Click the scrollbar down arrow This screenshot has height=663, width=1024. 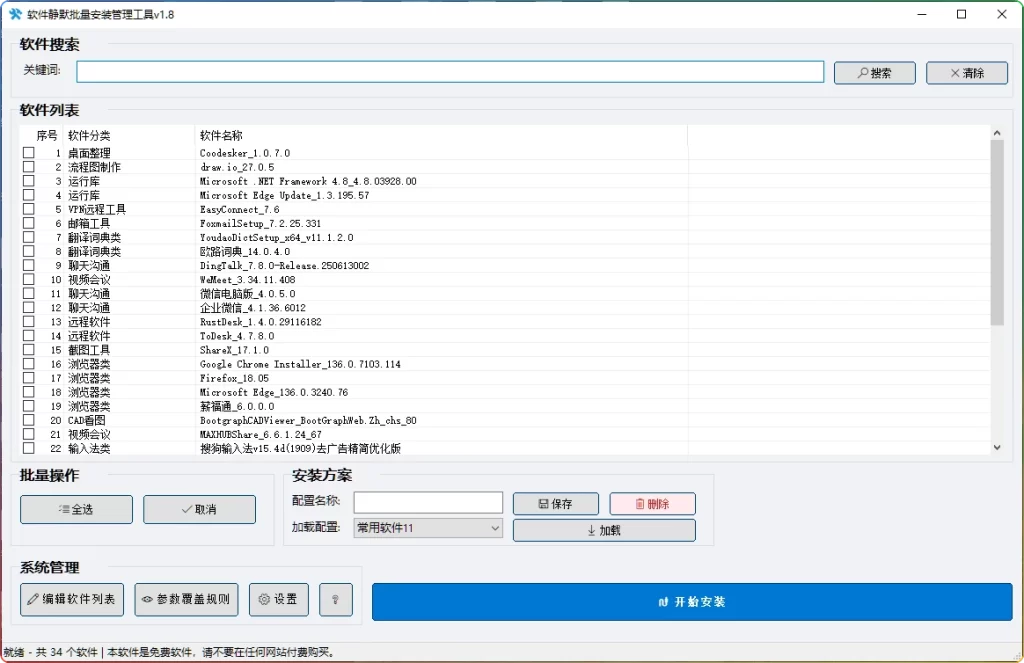coord(997,447)
